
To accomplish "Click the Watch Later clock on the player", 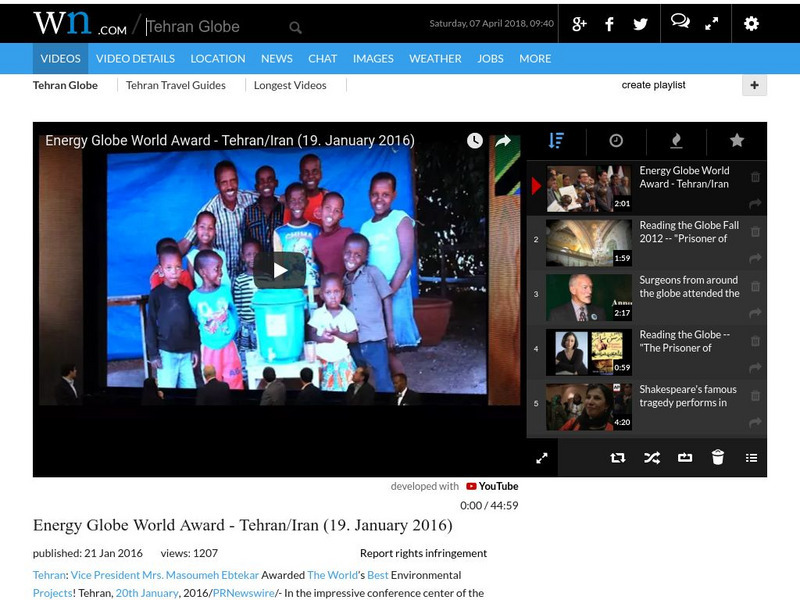I will point(473,142).
